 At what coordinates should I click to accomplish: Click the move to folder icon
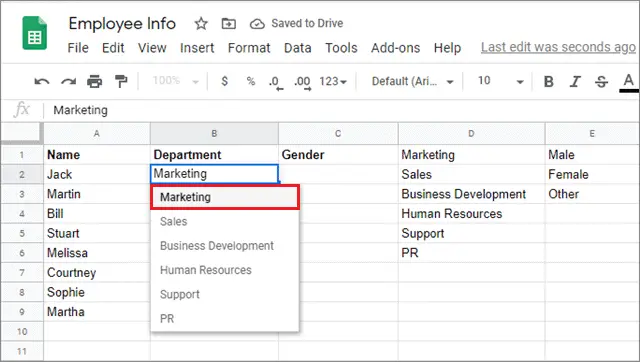(x=229, y=24)
